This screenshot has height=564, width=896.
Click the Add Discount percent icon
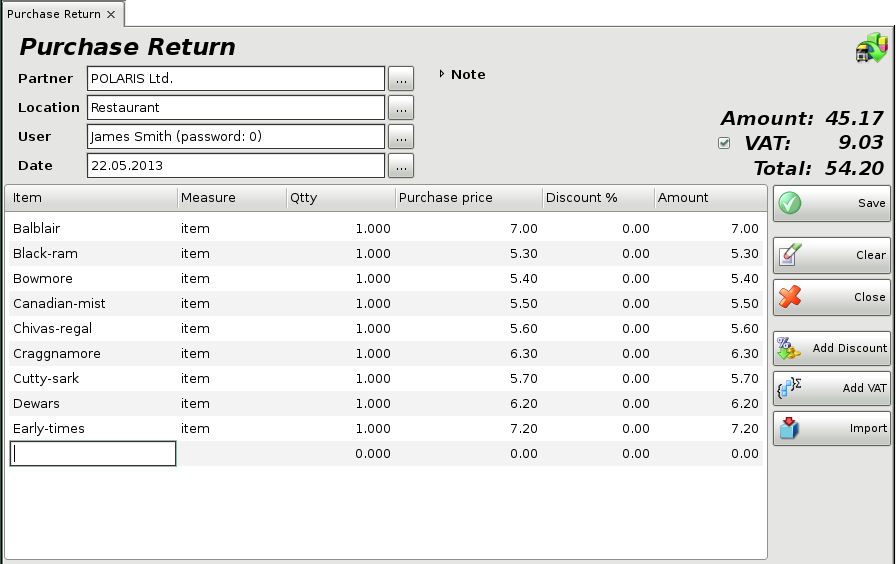tap(789, 348)
